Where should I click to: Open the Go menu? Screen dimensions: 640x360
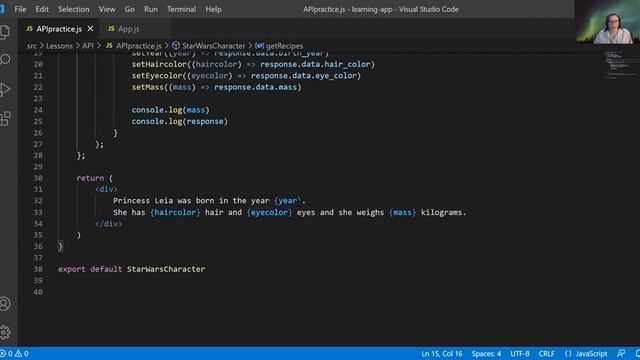pyautogui.click(x=129, y=9)
